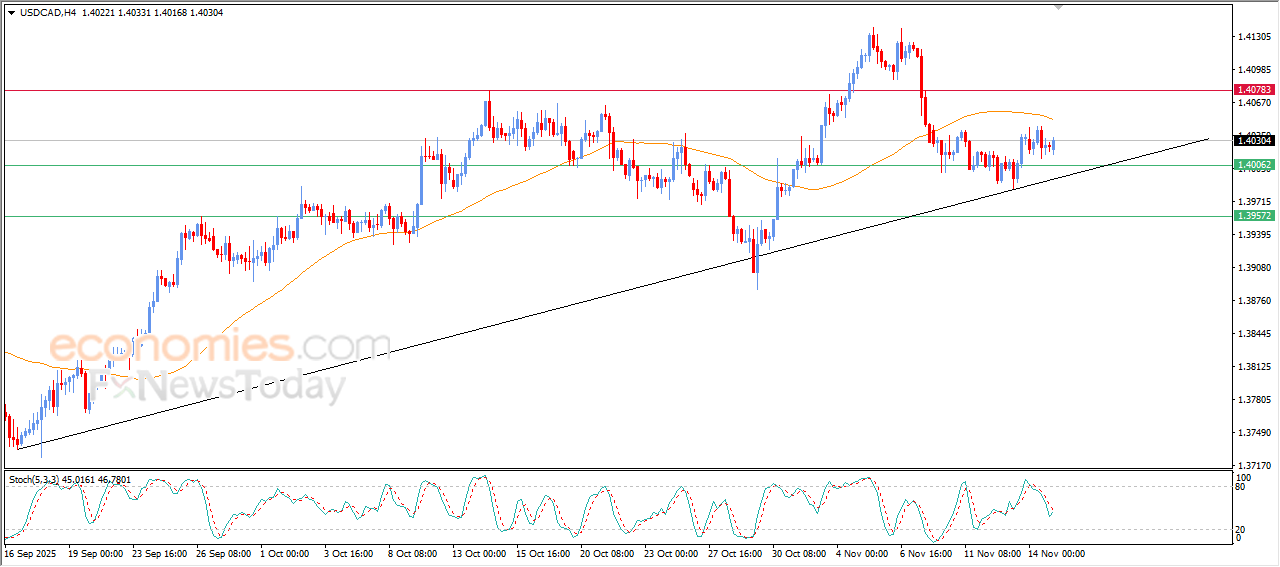Click the stochastic level 20 scale label
Image resolution: width=1280 pixels, height=567 pixels.
tap(1240, 528)
